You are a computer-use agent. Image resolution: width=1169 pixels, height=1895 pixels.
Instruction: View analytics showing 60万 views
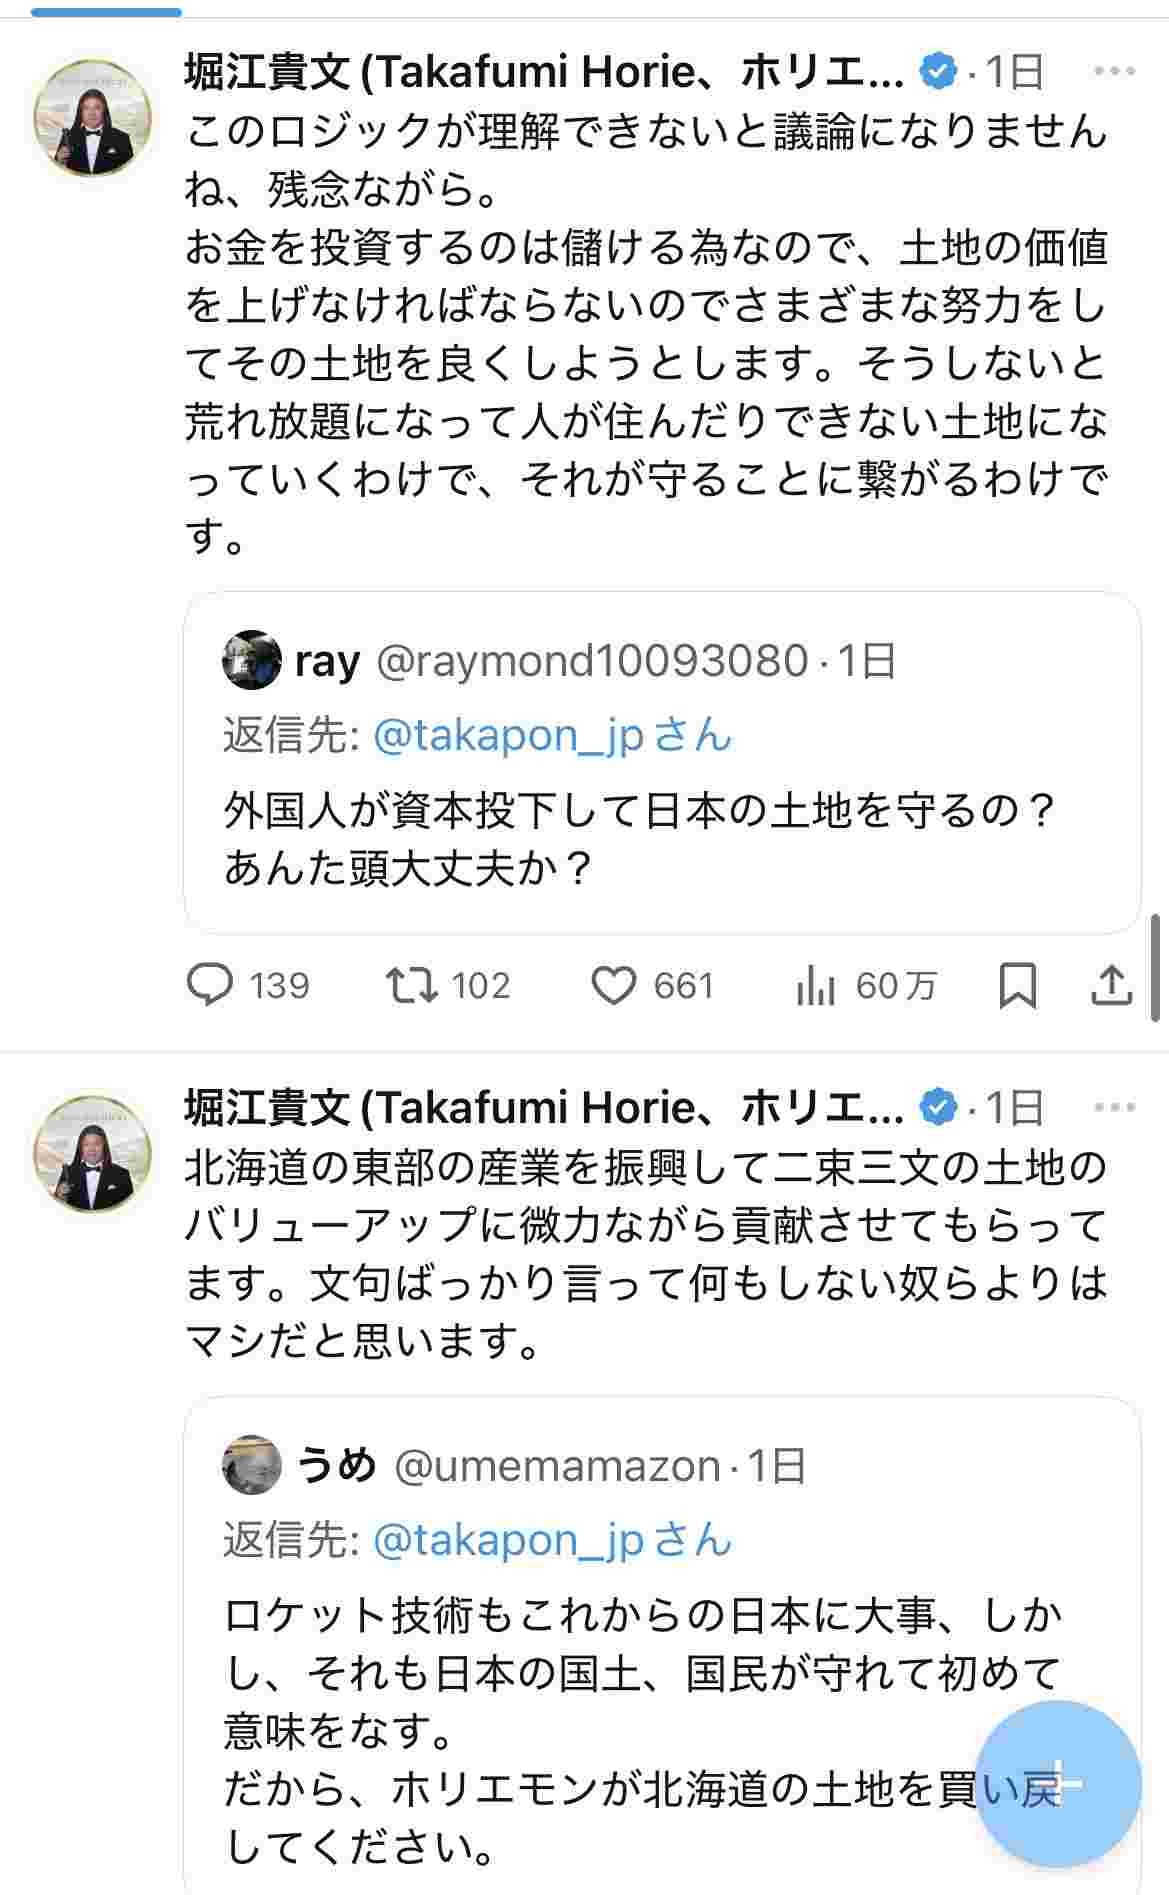[815, 986]
